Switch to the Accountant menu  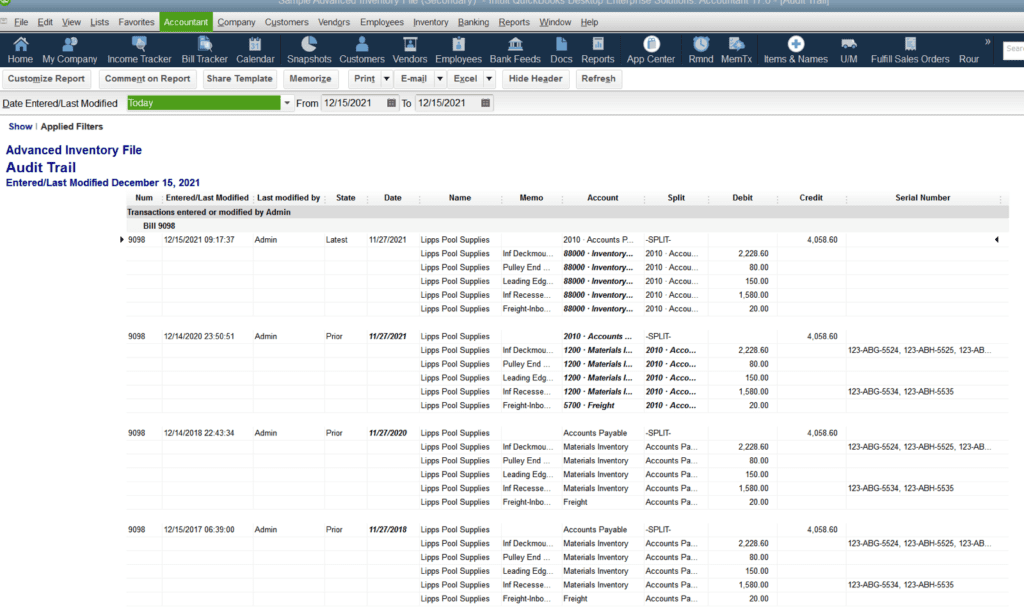click(x=186, y=21)
